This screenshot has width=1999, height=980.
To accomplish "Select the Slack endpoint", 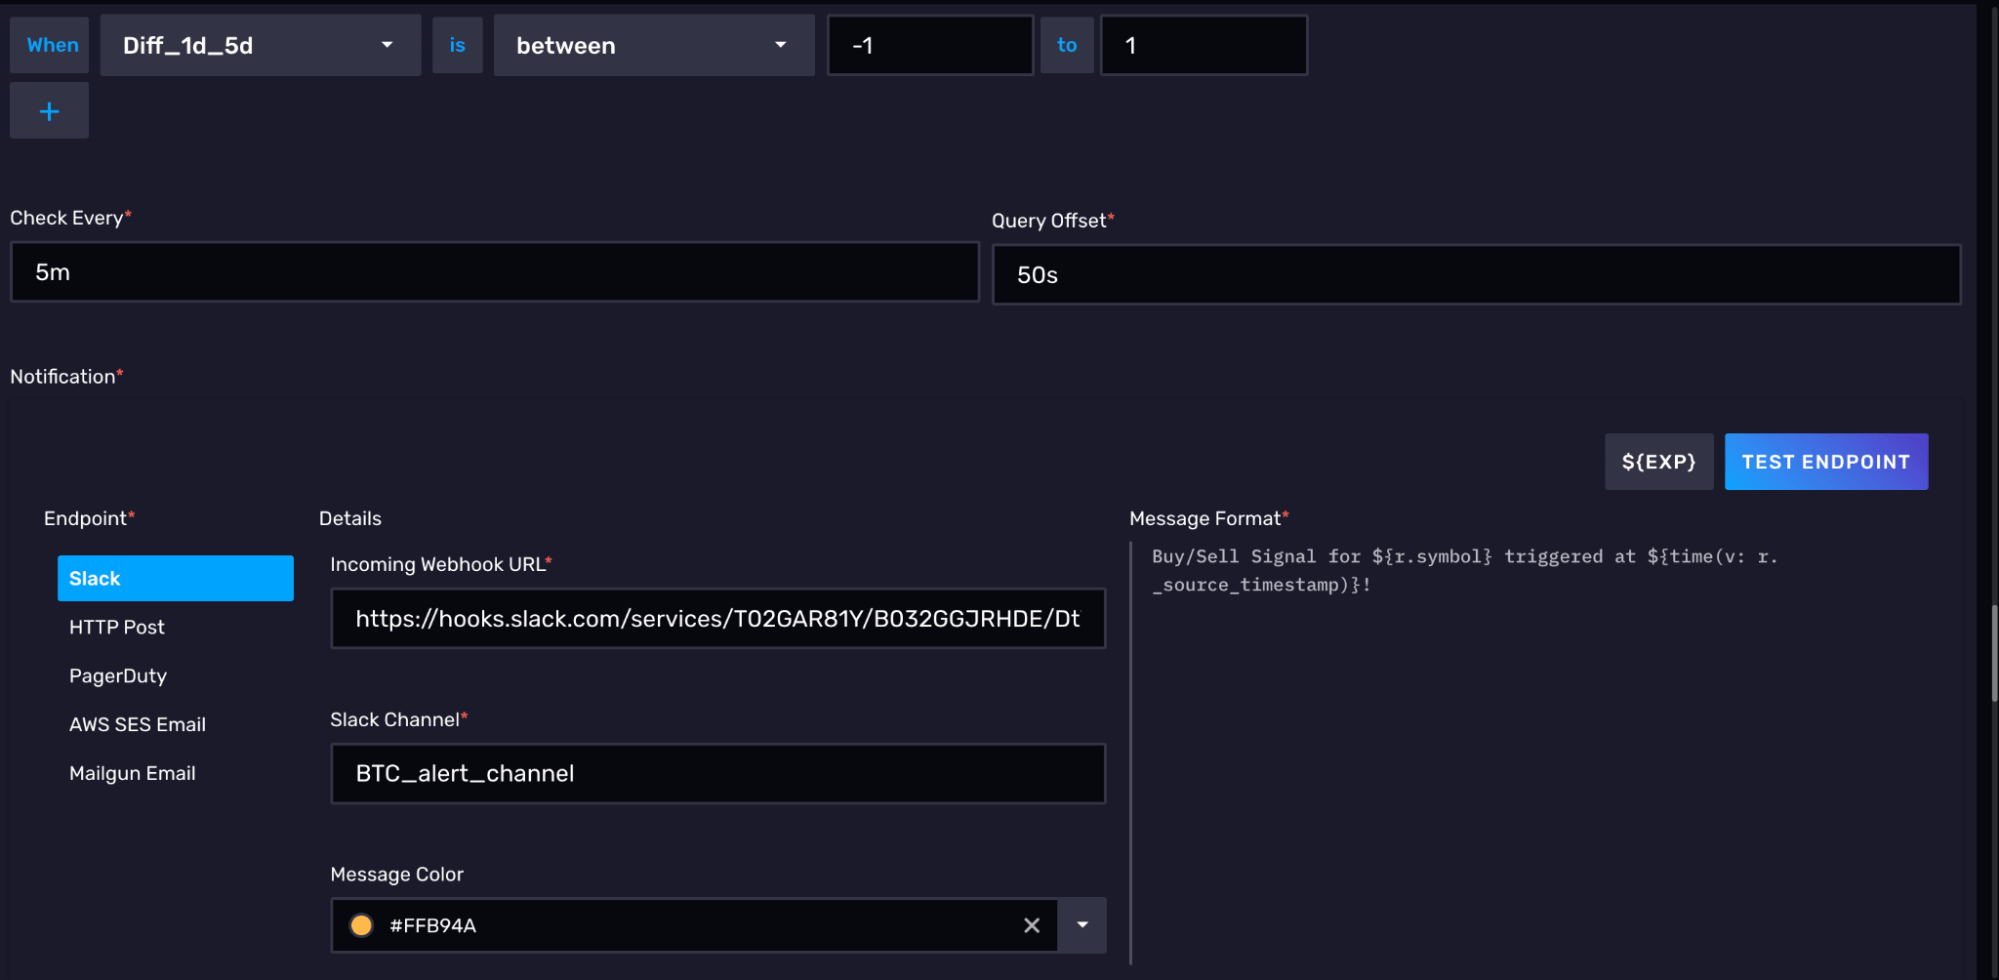I will click(x=175, y=578).
